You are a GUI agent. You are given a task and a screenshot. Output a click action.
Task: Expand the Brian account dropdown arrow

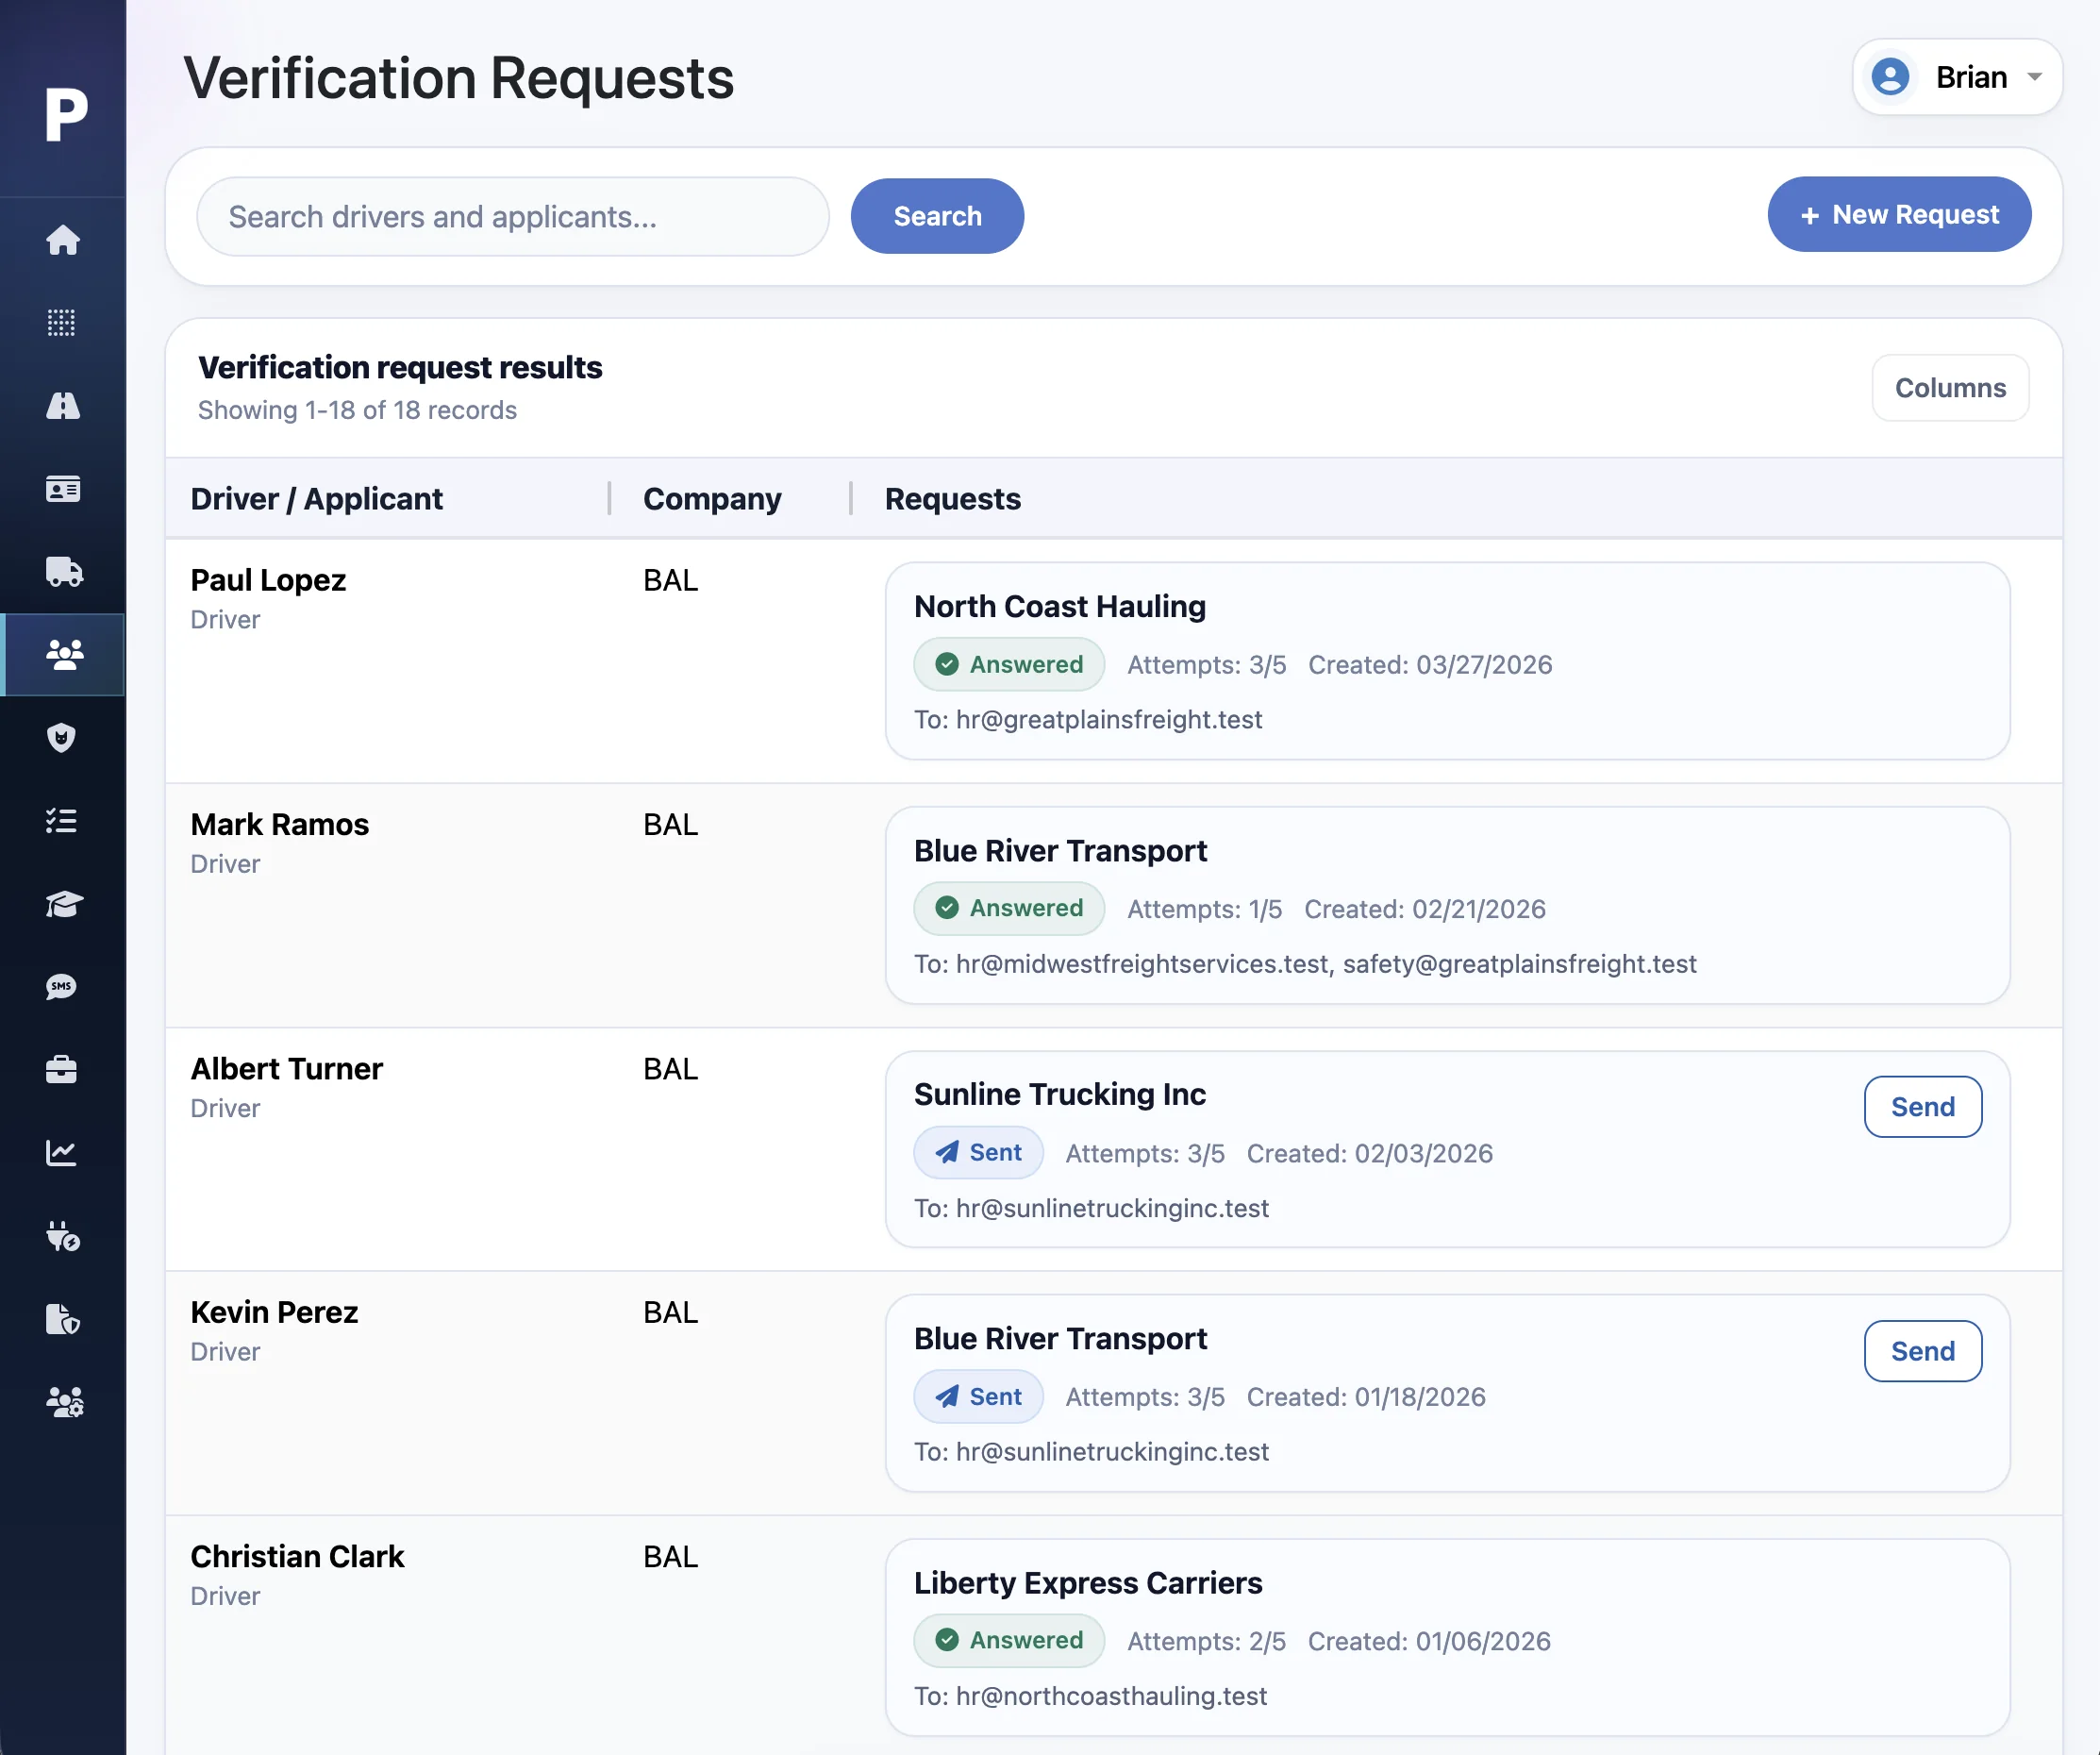tap(2034, 77)
